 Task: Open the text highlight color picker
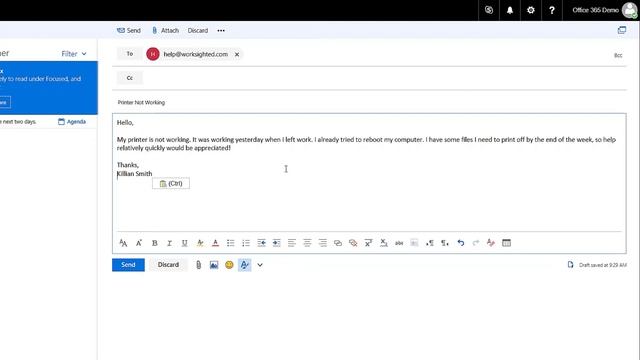(x=200, y=243)
